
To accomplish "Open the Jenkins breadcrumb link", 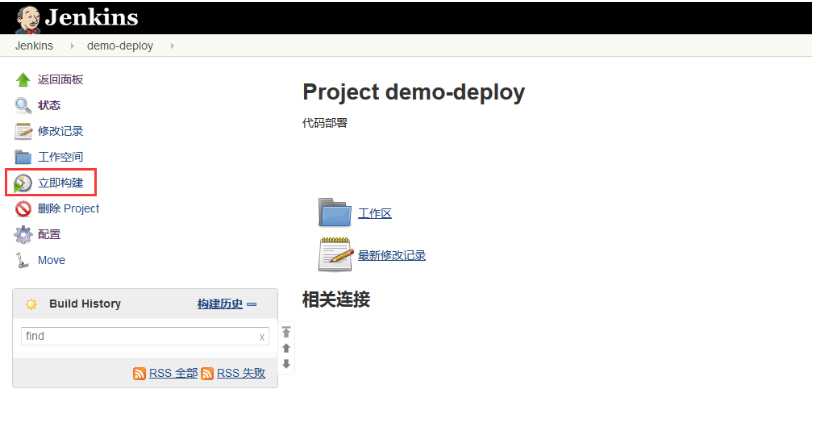I will [34, 46].
